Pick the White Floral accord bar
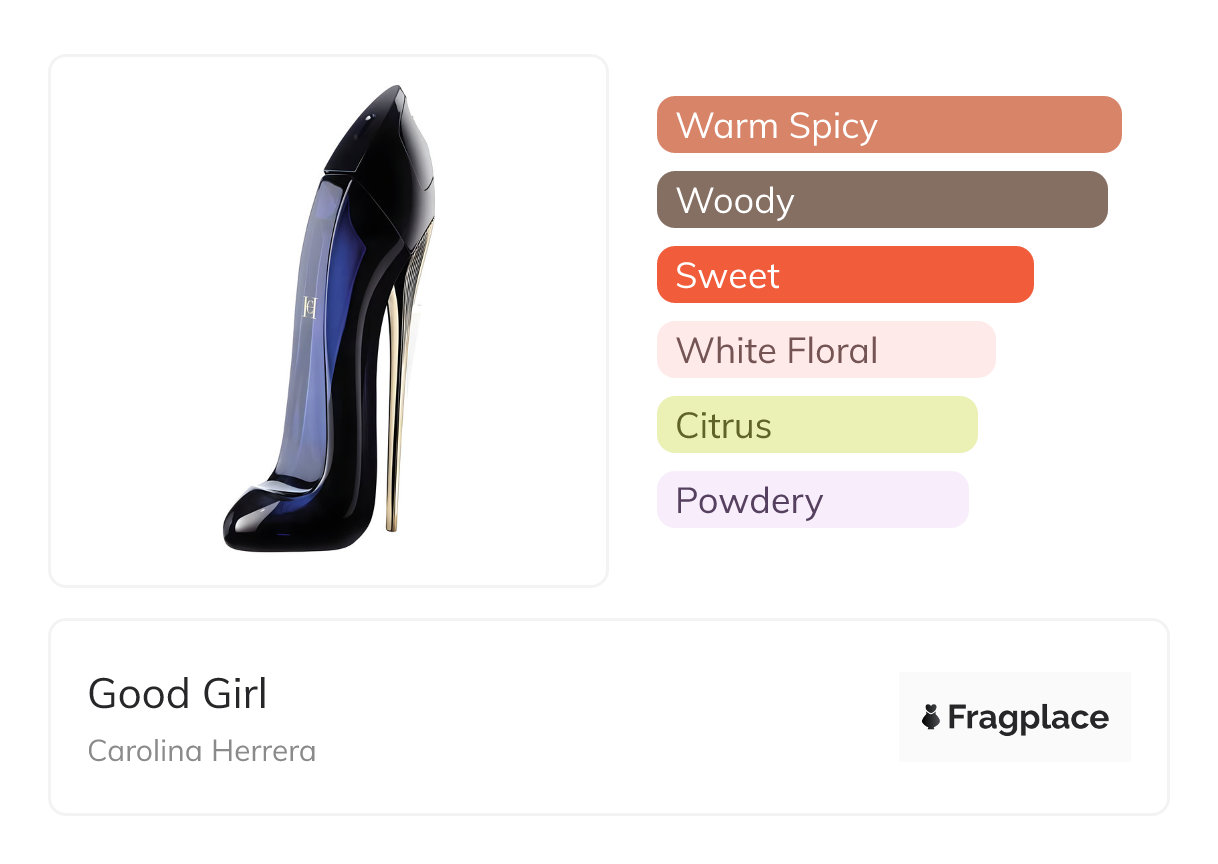 (x=825, y=350)
